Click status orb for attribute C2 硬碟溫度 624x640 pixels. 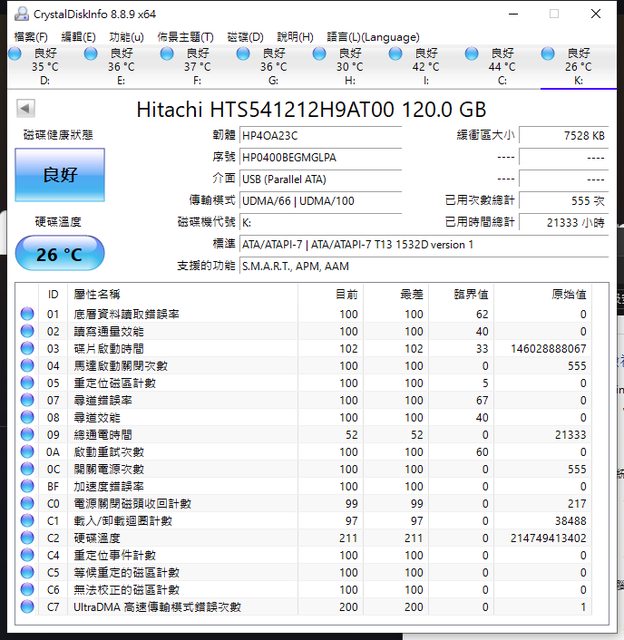tap(27, 538)
